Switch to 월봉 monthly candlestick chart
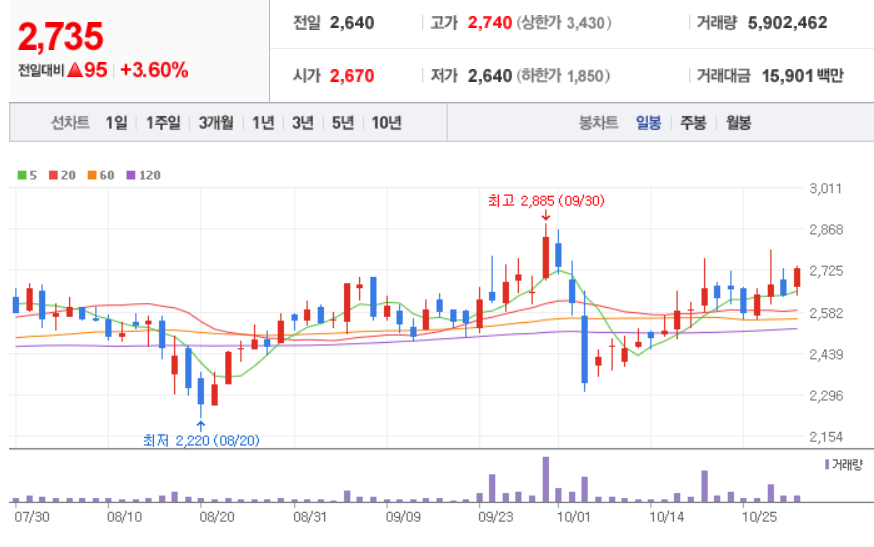The image size is (874, 547). coord(739,122)
